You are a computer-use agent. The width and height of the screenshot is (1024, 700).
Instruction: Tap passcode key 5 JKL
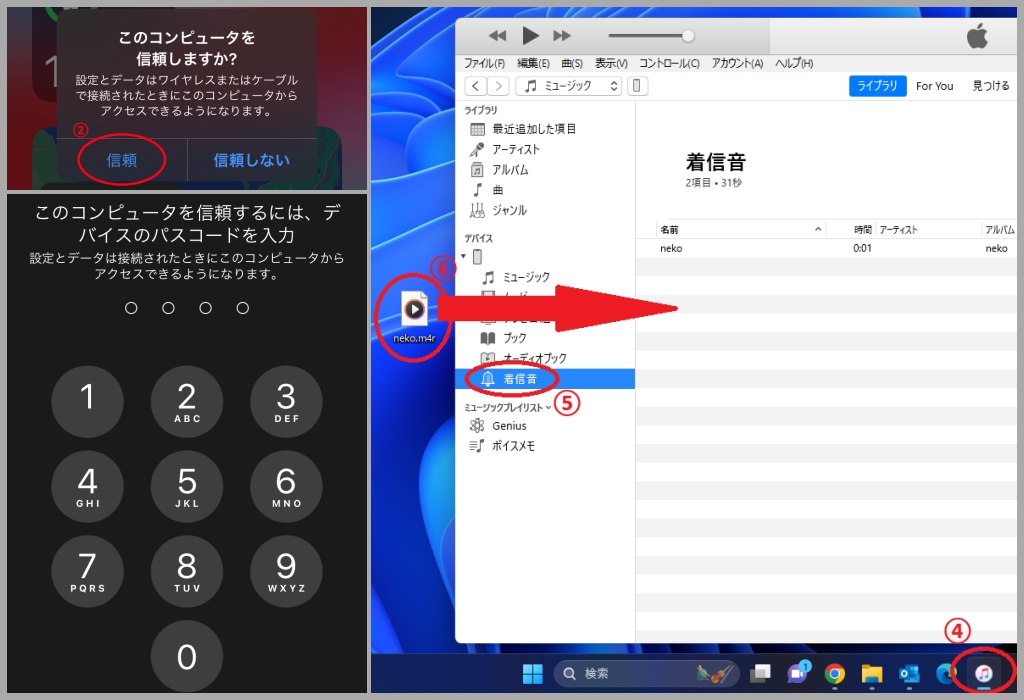coord(187,486)
